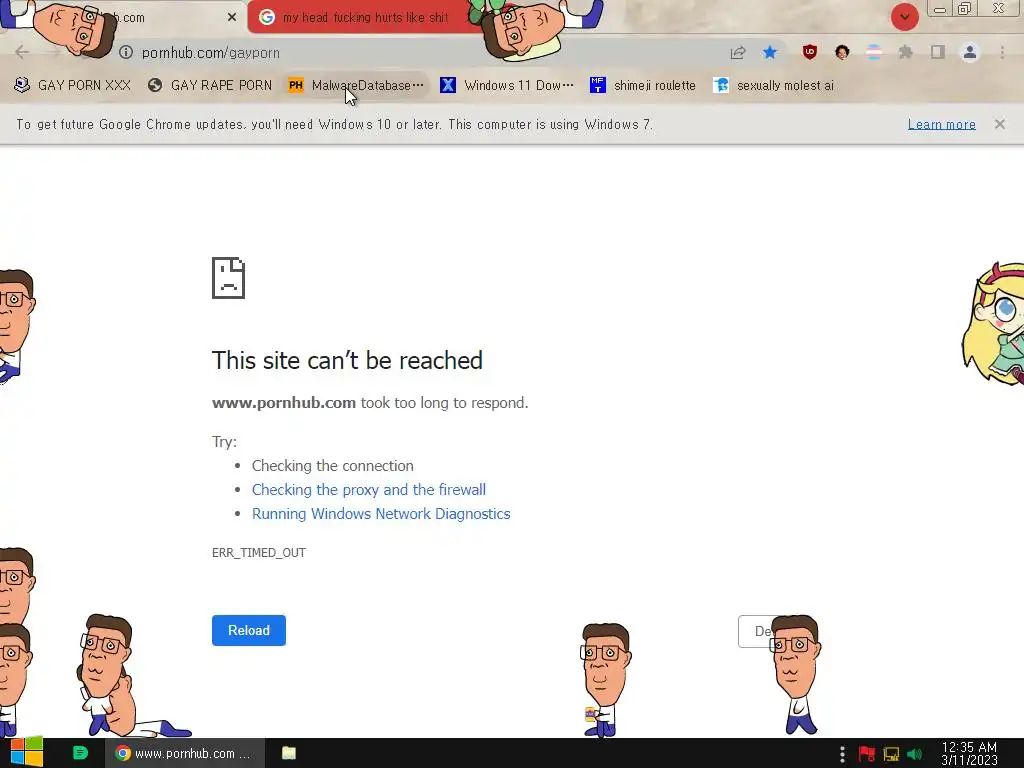
Task: Open the Windows Start button
Action: point(27,753)
